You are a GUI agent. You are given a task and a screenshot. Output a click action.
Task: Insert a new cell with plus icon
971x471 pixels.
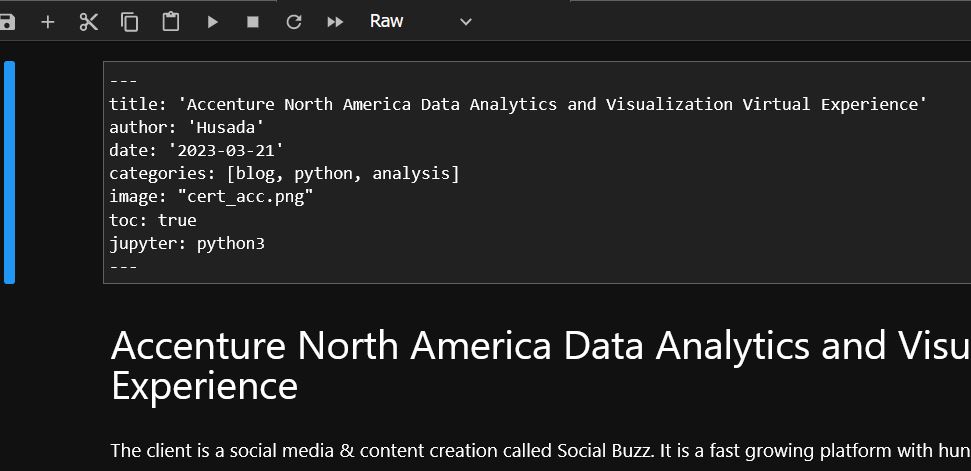(x=48, y=22)
